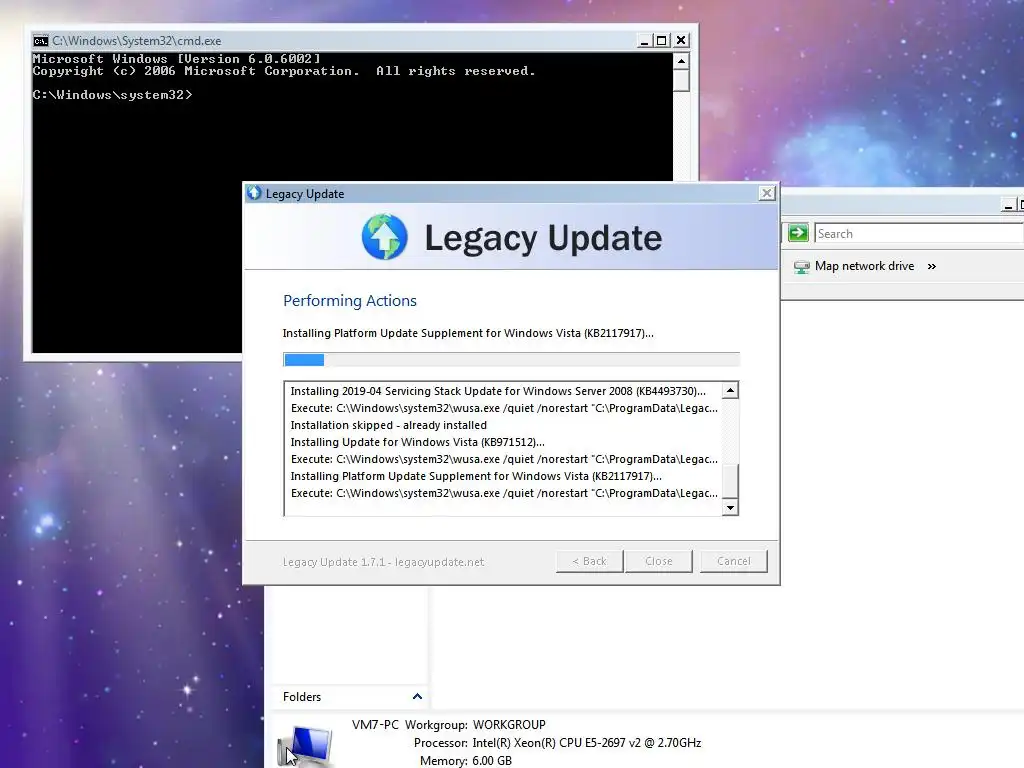Select the KB2117917 line in the log list
The image size is (1024, 768).
476,476
